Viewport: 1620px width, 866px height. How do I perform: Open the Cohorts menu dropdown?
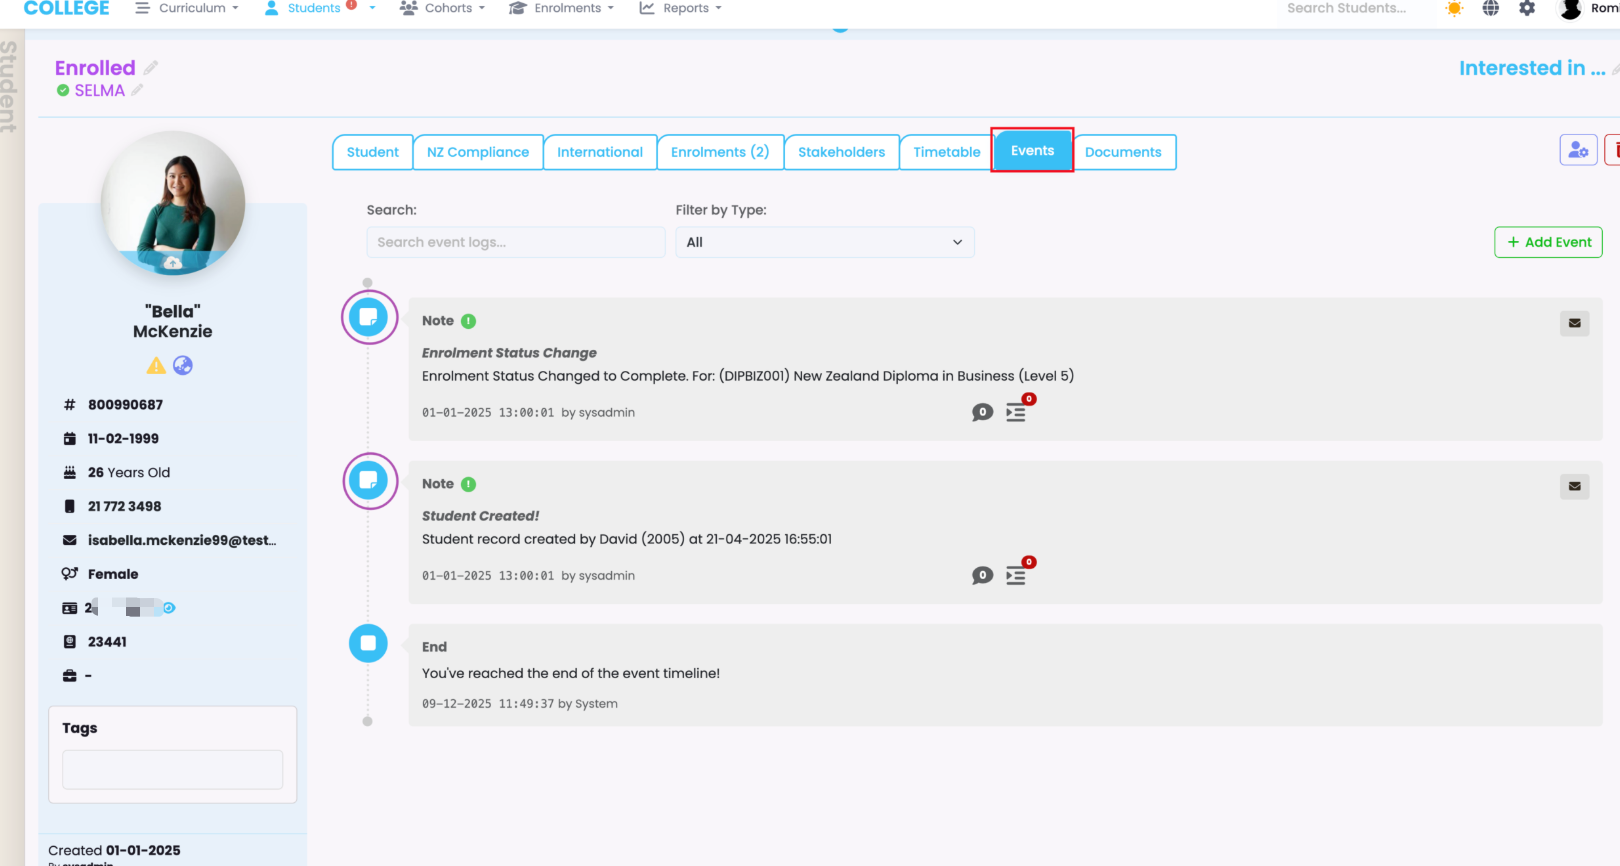tap(443, 8)
